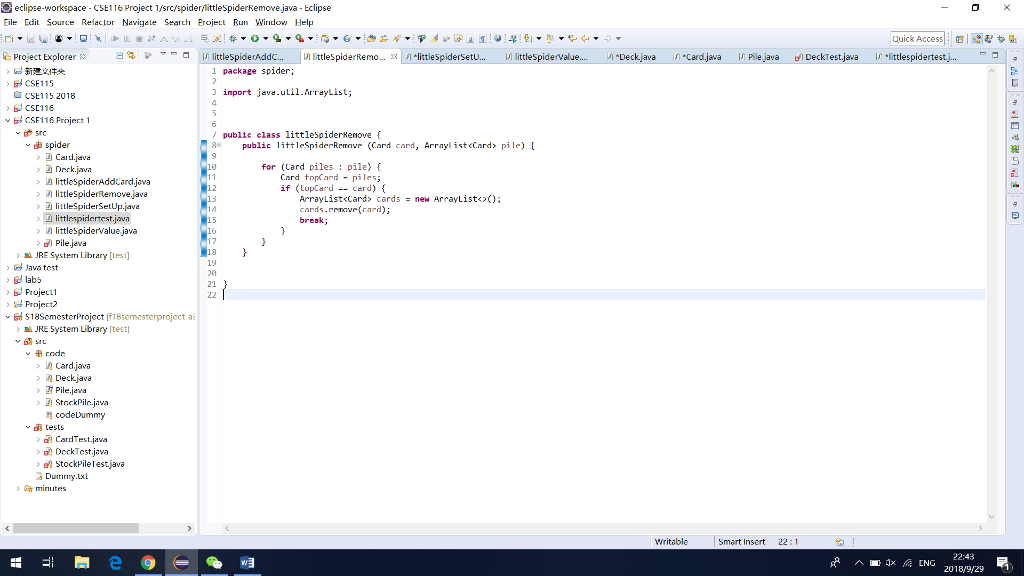Toggle Smart Insert mode in the status bar
This screenshot has height=576, width=1024.
pyautogui.click(x=744, y=541)
